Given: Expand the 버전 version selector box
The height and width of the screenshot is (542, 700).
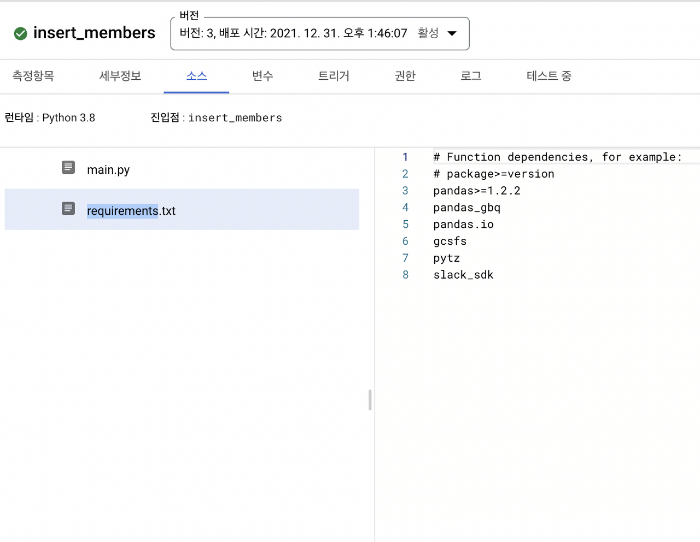Looking at the screenshot, I should [320, 34].
